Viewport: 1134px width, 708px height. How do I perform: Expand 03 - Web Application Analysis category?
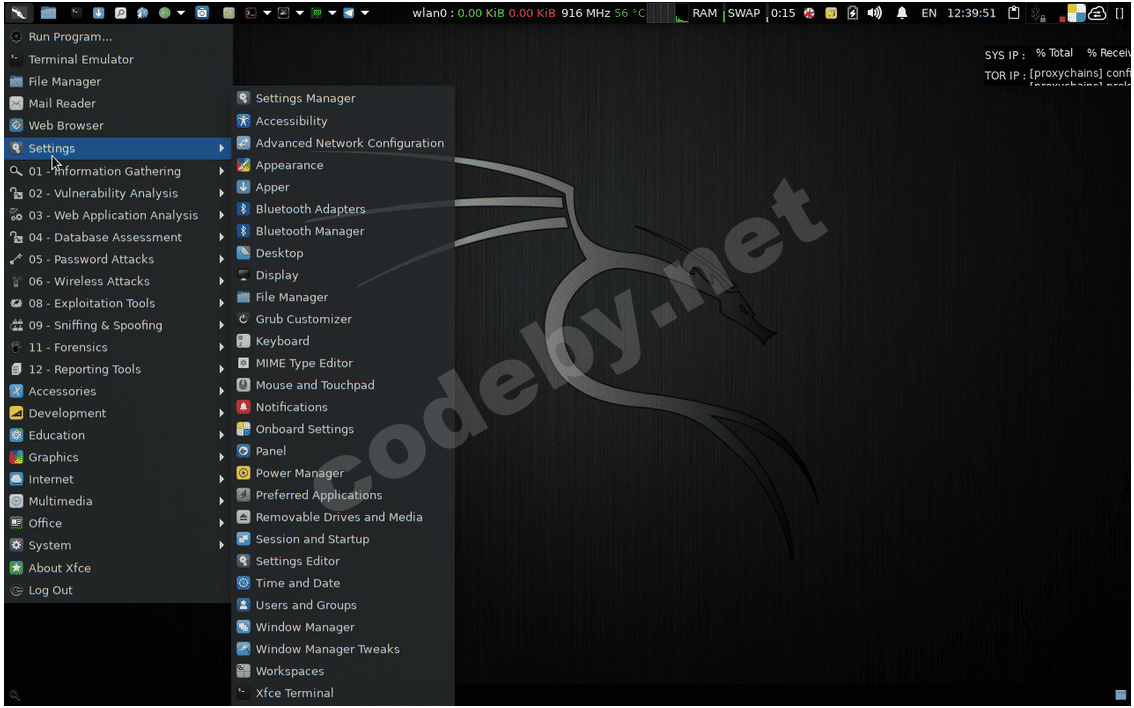pos(118,216)
